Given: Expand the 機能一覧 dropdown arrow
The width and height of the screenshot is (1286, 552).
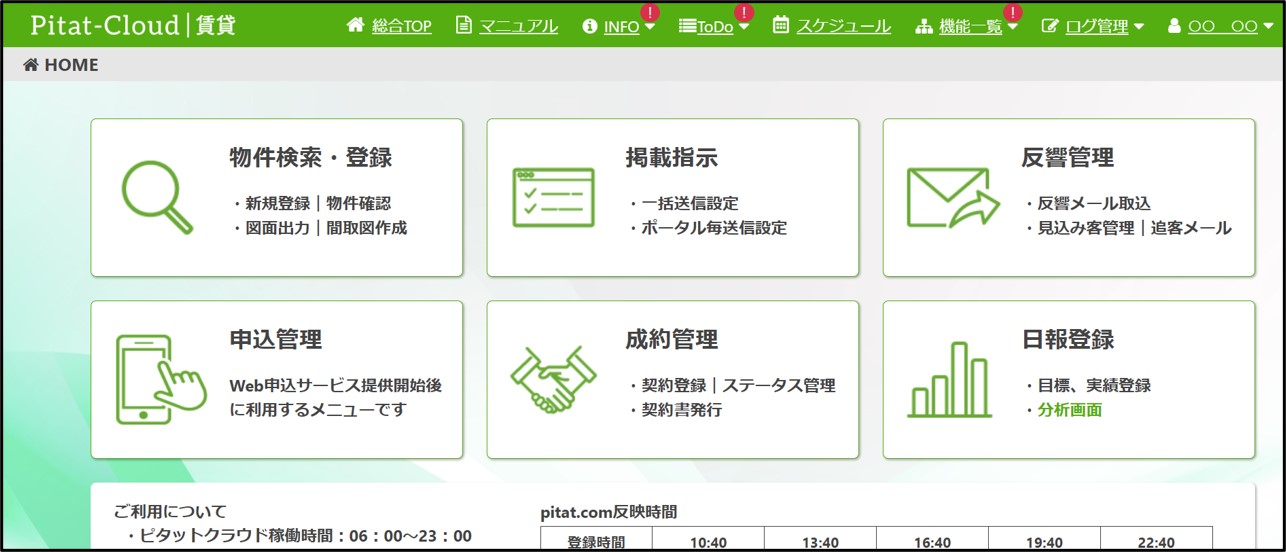Looking at the screenshot, I should click(x=1012, y=28).
